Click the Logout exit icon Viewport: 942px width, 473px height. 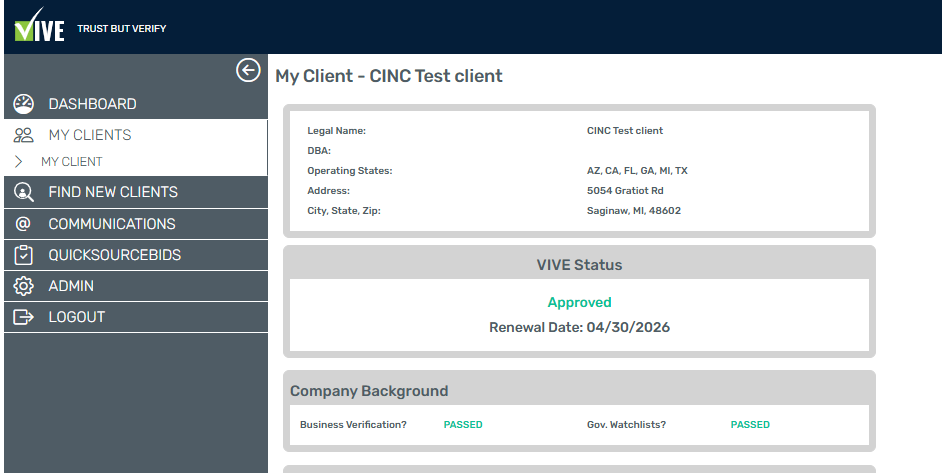tap(23, 317)
